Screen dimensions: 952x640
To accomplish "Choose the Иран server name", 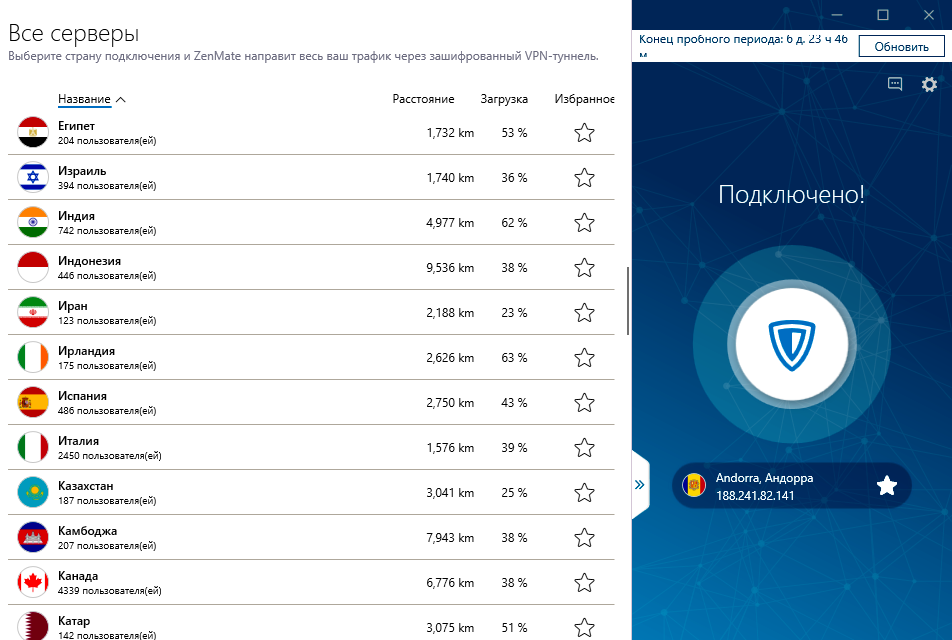I will click(x=73, y=305).
